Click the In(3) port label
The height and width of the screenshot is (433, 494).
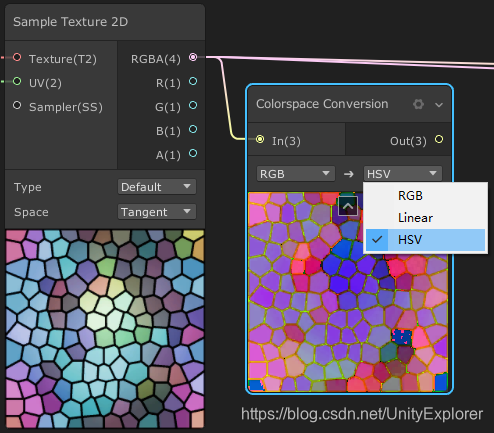point(286,141)
